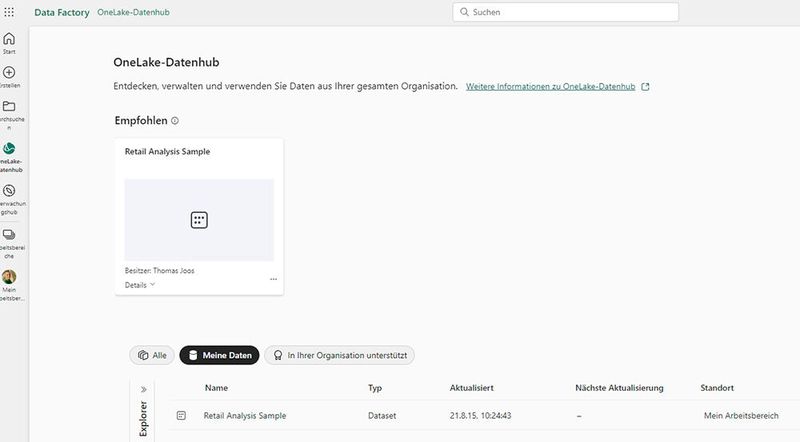Open Weitere Informationen zu OneLake-Datenhub link
This screenshot has height=442, width=800.
(551, 87)
